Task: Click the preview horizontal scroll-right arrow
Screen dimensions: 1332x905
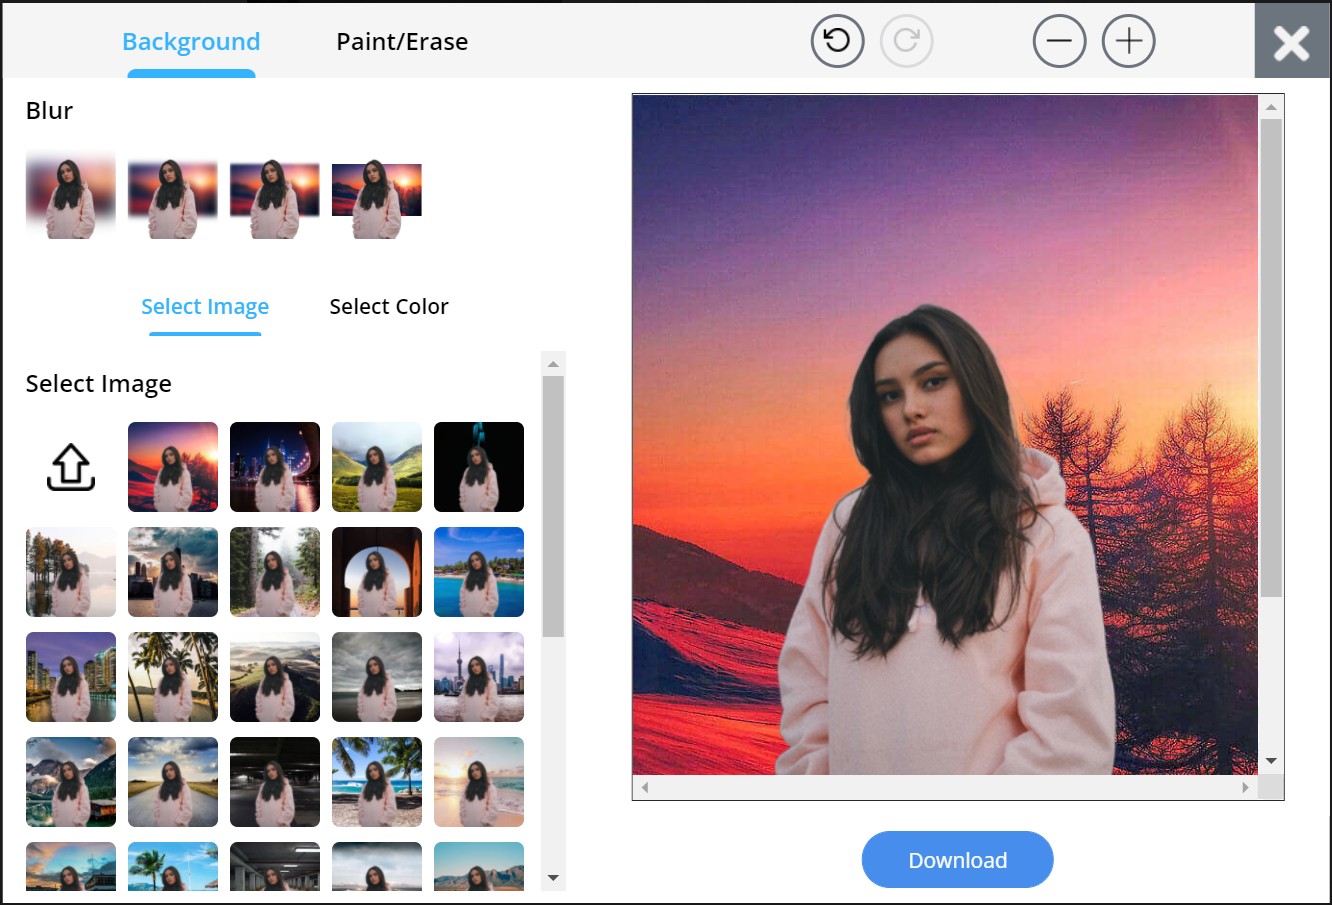Action: pos(1245,787)
